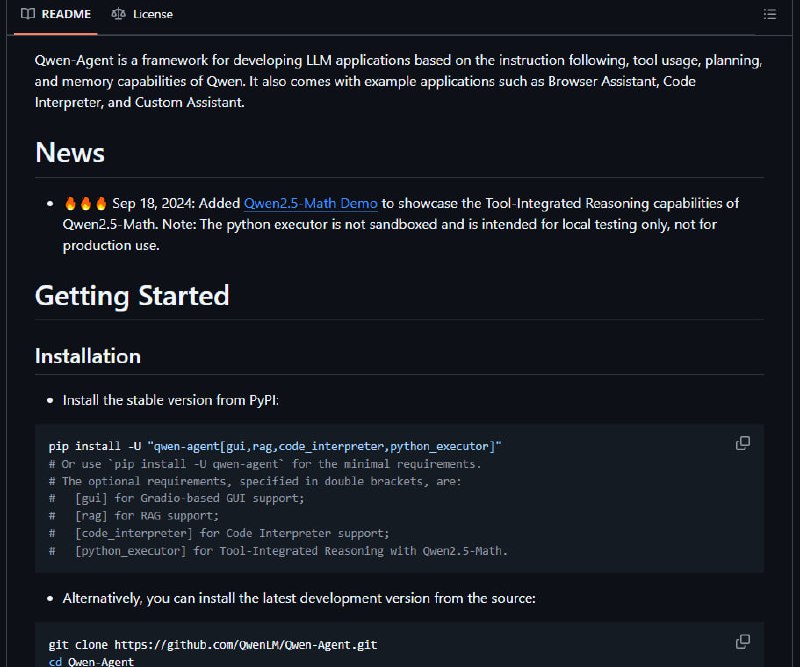Click the git clone Qwen-Agent.git URL line

coord(213,645)
